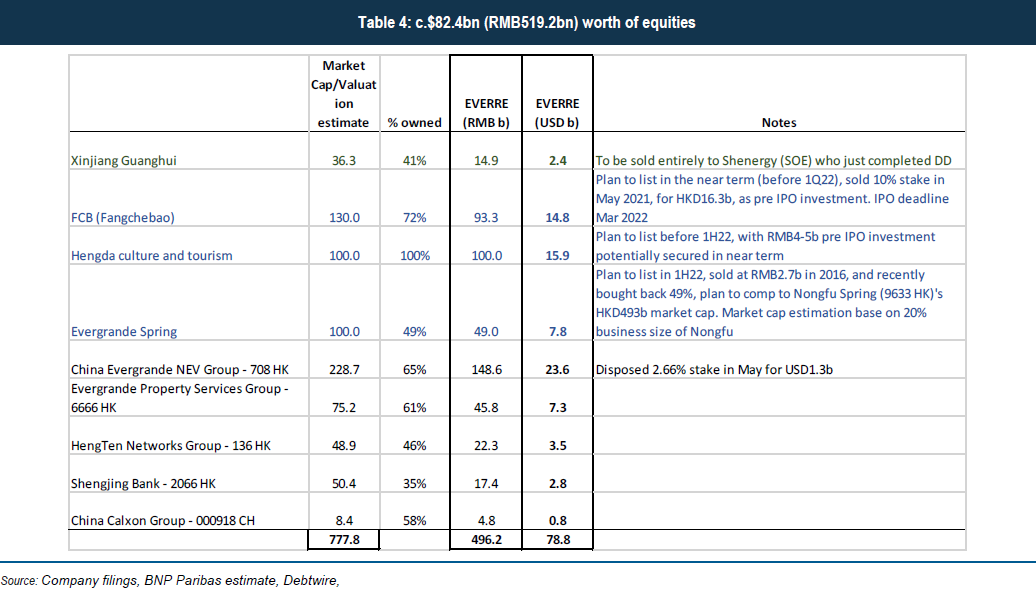This screenshot has width=1036, height=608.
Task: Select the Xinjiang Guanghui row label
Action: click(124, 161)
